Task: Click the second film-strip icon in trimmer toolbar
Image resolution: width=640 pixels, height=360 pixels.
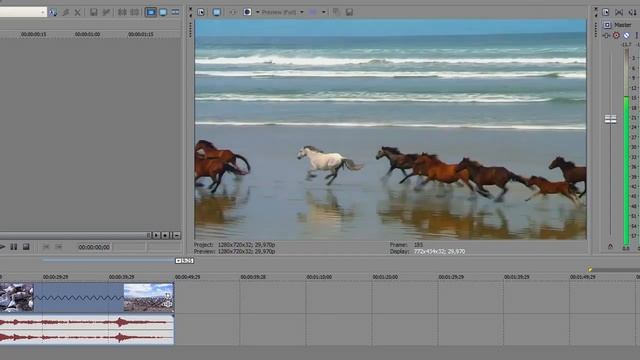Action: (134, 12)
